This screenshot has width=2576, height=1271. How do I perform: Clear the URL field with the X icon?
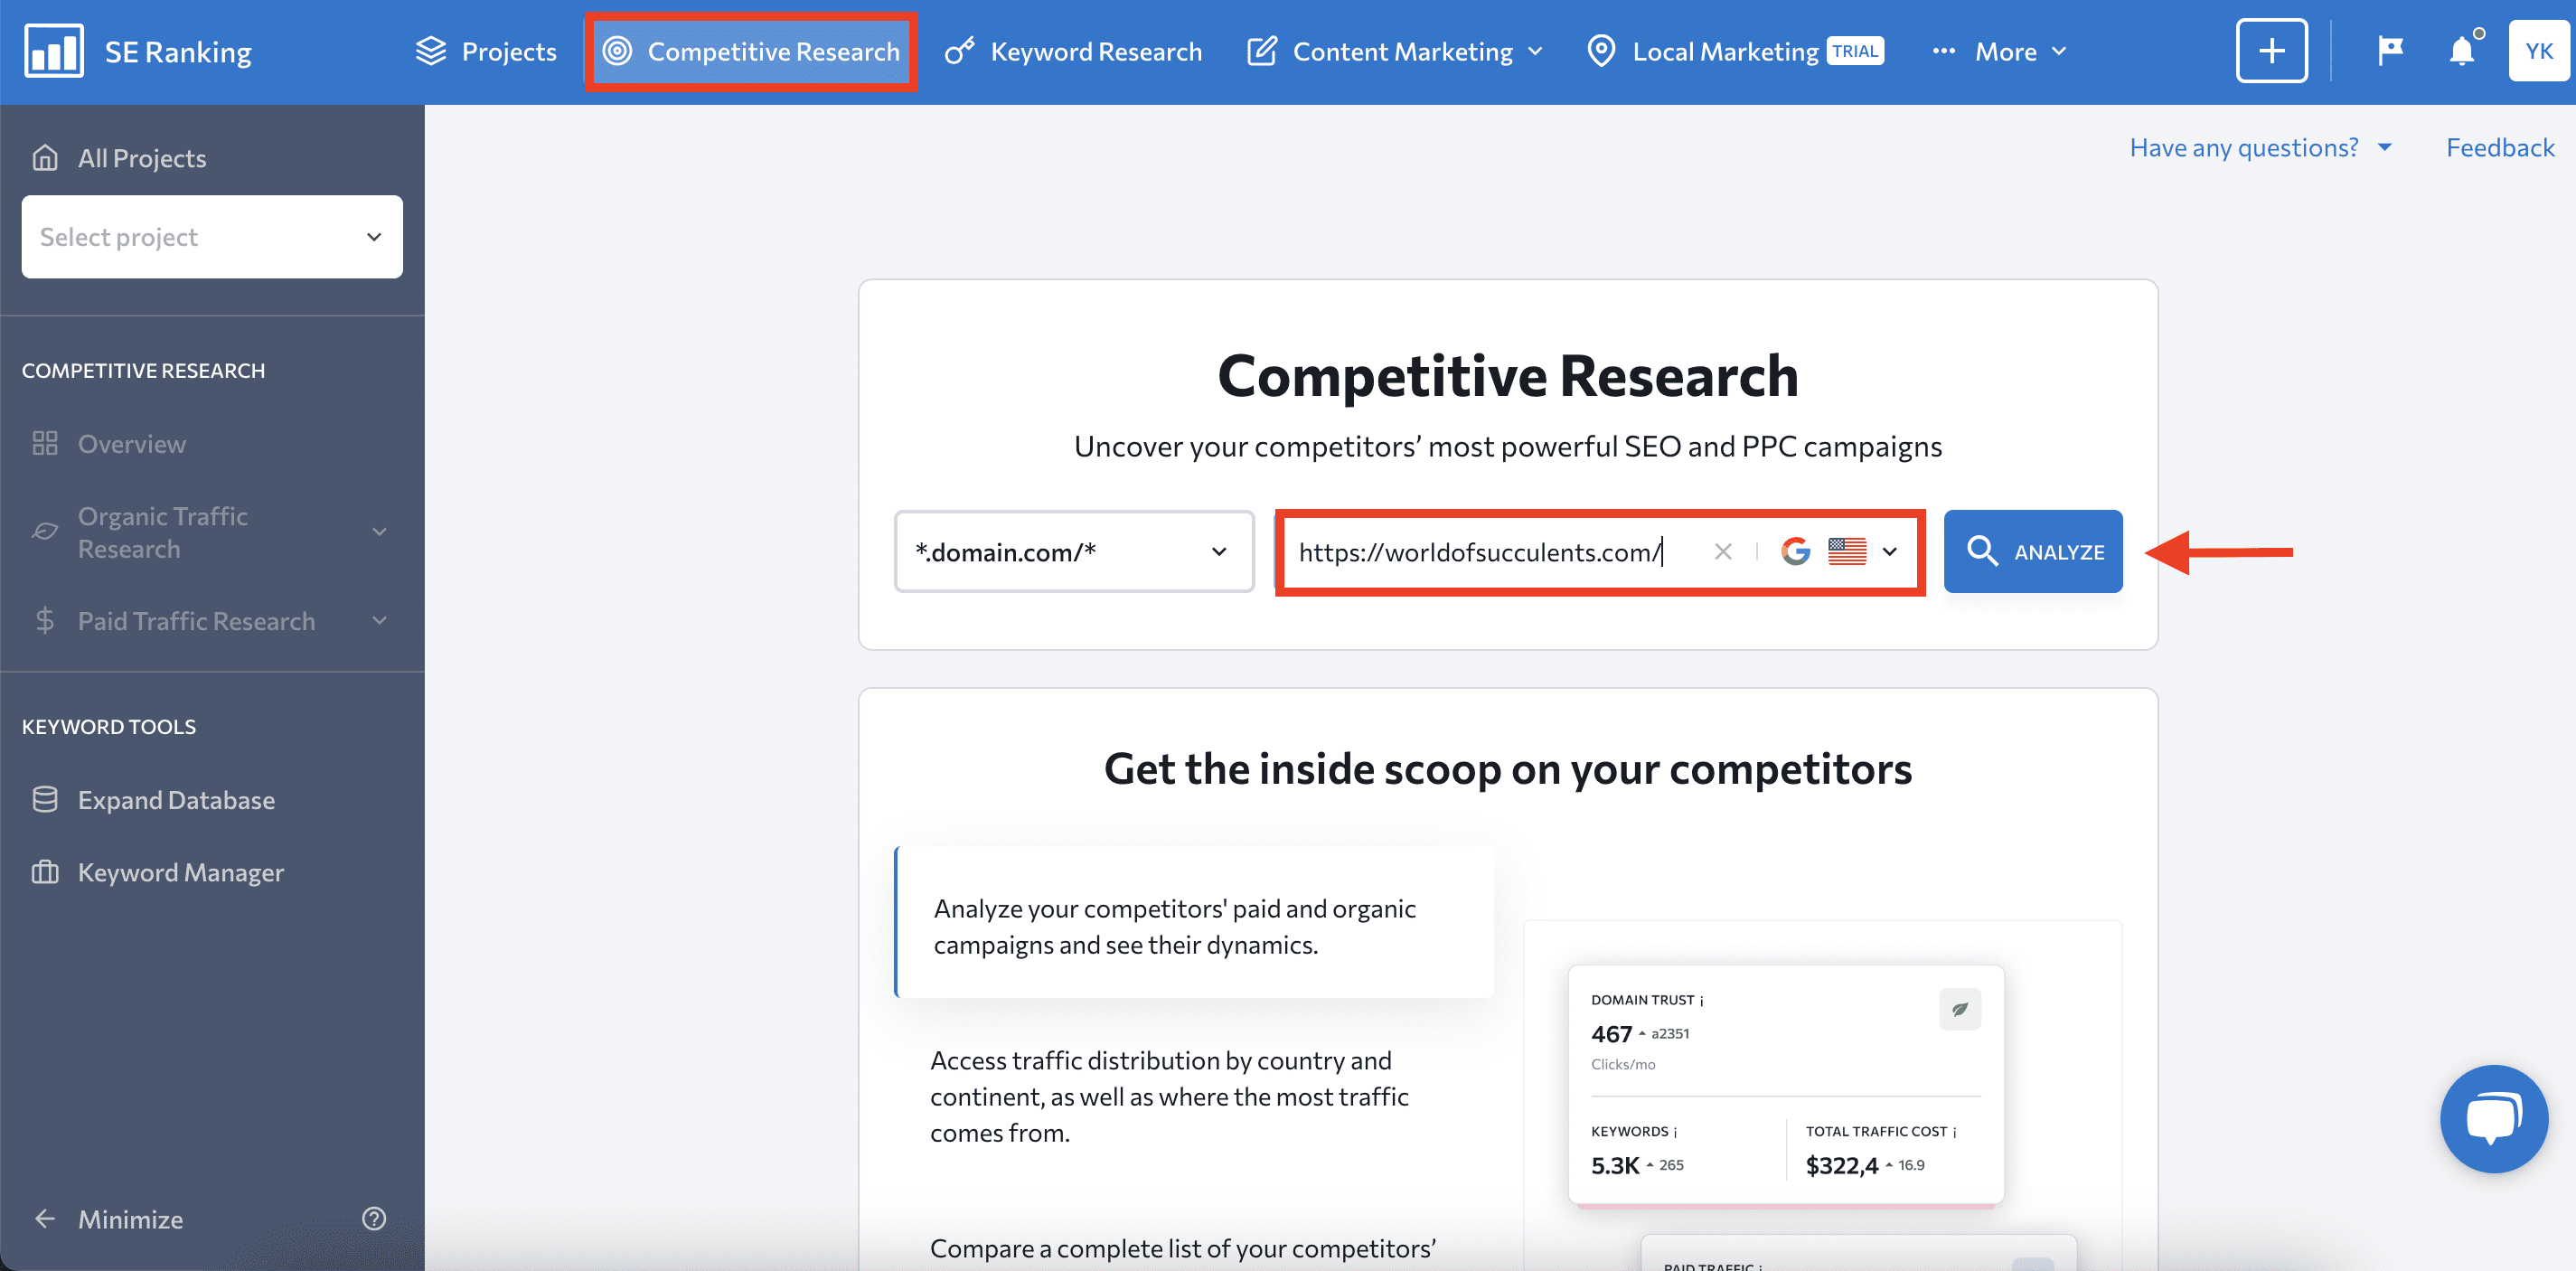pyautogui.click(x=1722, y=552)
